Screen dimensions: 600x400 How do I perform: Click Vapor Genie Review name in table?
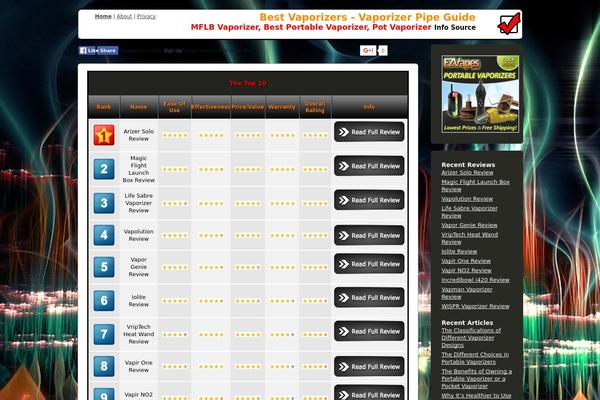point(139,267)
